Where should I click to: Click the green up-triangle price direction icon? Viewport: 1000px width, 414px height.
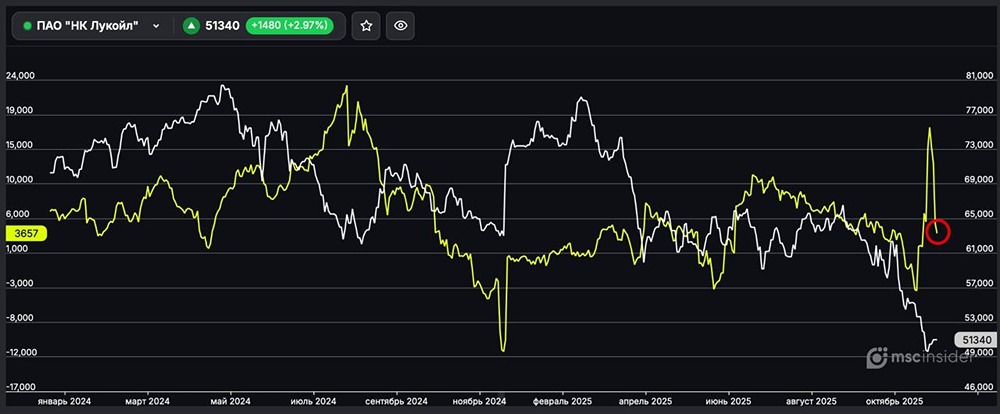pos(190,26)
